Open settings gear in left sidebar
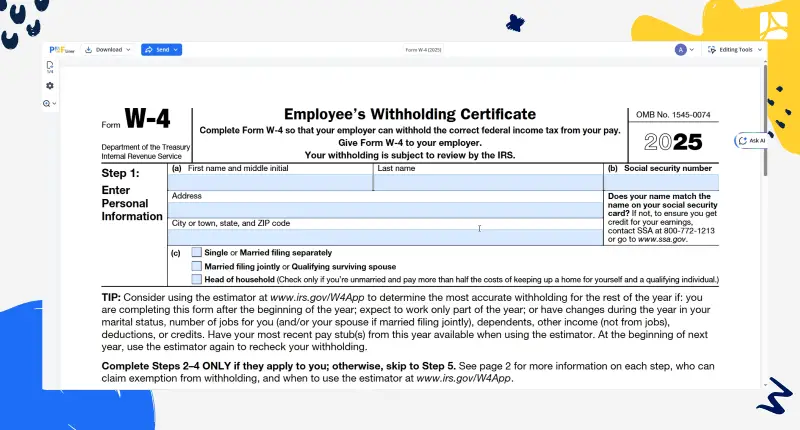Image resolution: width=800 pixels, height=430 pixels. (x=49, y=86)
